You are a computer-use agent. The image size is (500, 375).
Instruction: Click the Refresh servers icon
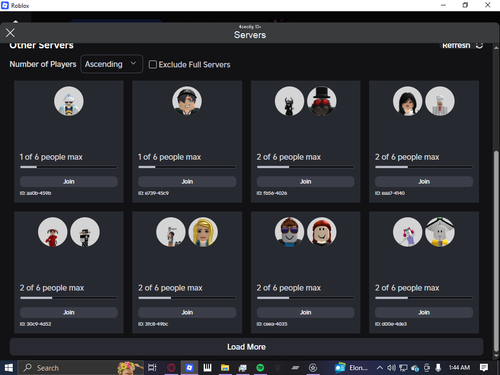click(x=479, y=46)
